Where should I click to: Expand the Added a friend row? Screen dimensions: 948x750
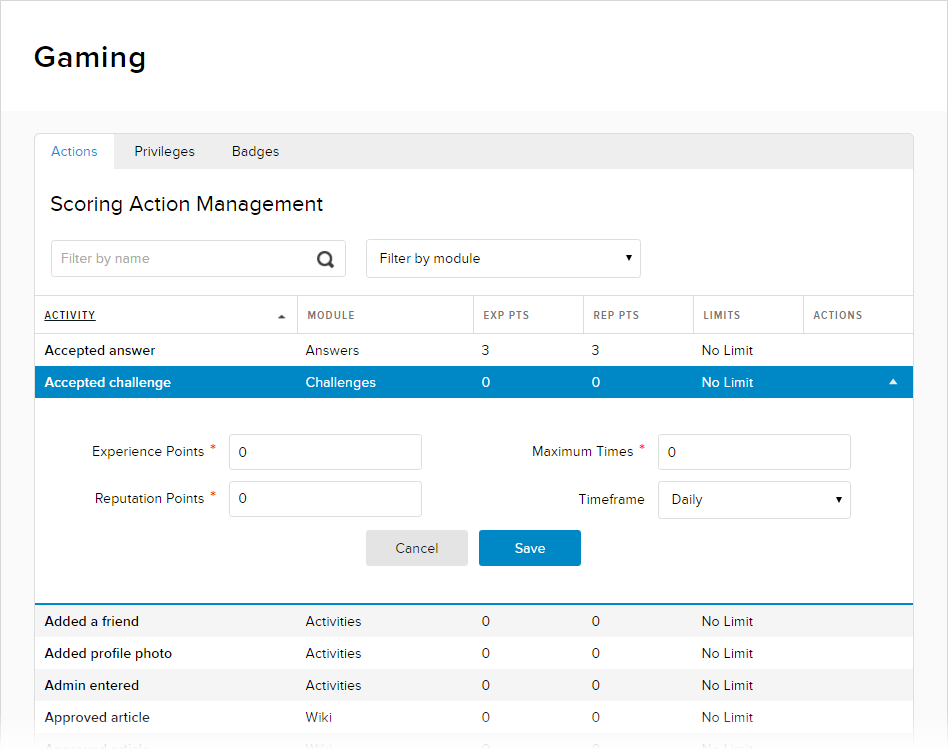[x=92, y=621]
